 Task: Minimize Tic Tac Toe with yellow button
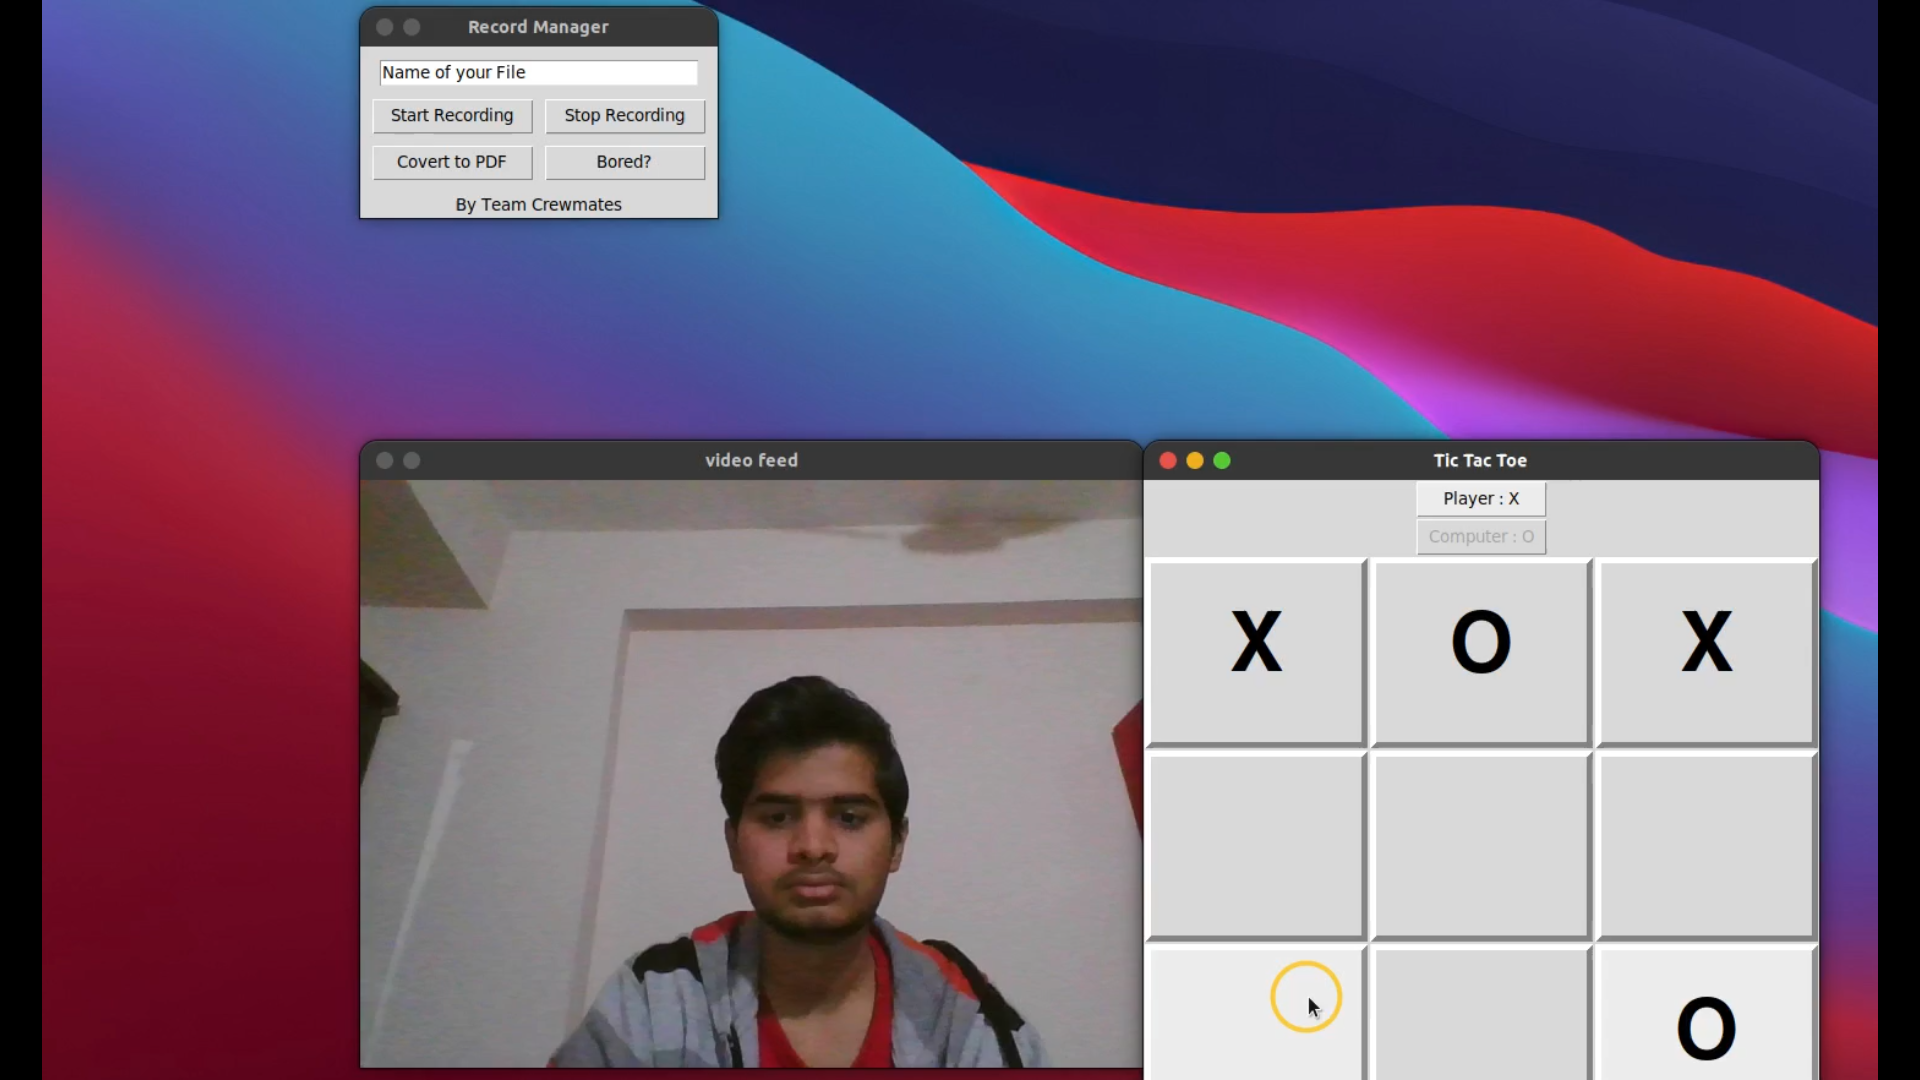(1194, 460)
